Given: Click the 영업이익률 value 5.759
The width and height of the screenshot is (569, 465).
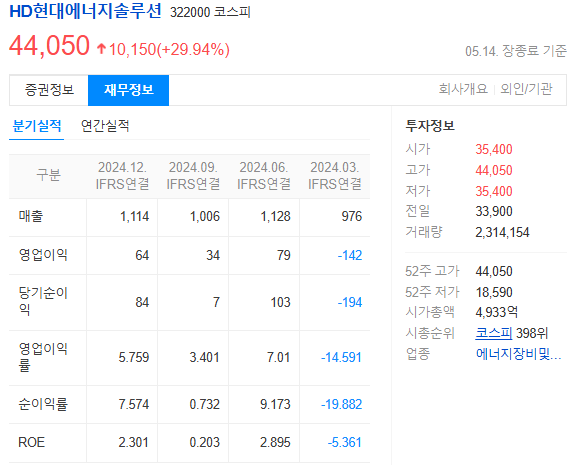Looking at the screenshot, I should coord(134,357).
